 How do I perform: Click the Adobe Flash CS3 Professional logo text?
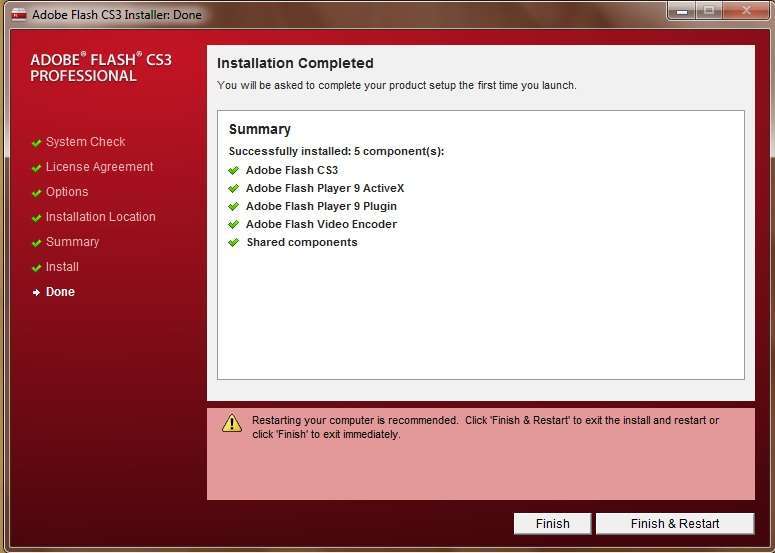[101, 67]
